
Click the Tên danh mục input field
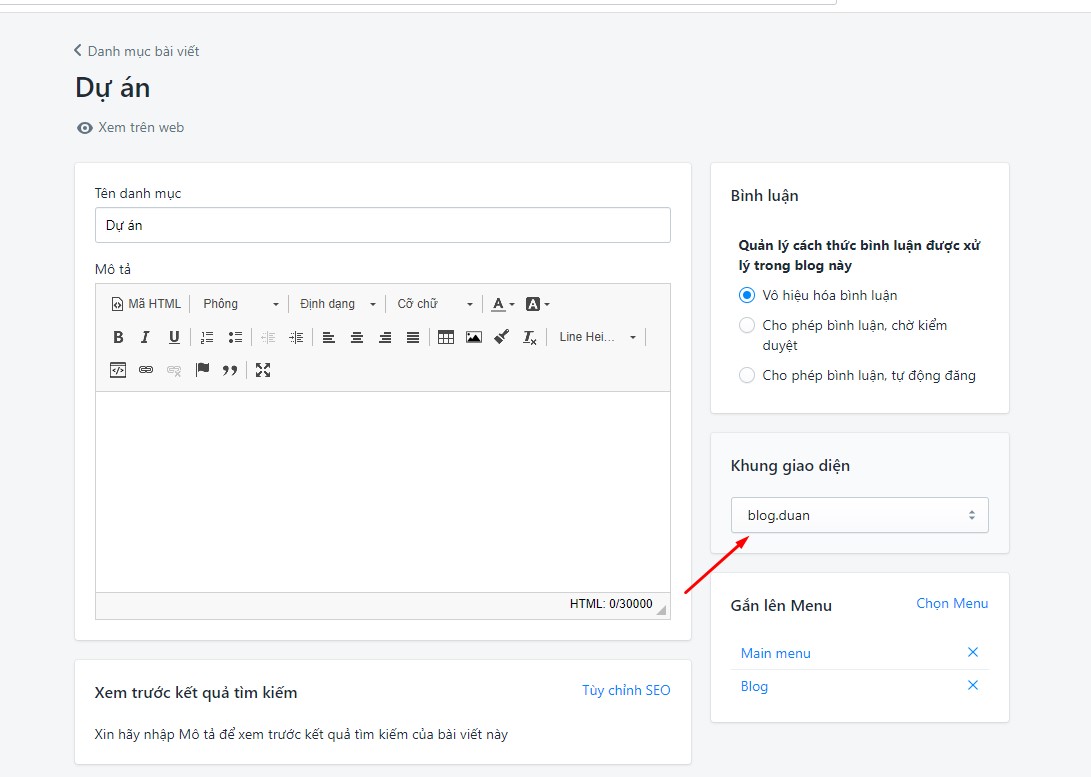pyautogui.click(x=383, y=225)
